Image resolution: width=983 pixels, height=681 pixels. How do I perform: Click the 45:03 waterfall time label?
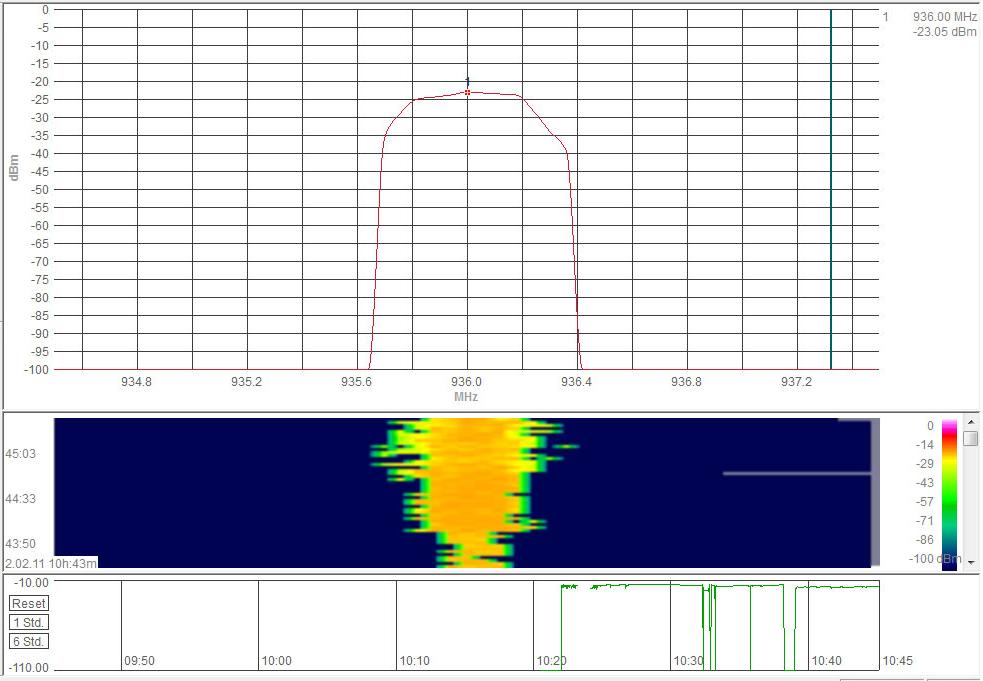20,453
